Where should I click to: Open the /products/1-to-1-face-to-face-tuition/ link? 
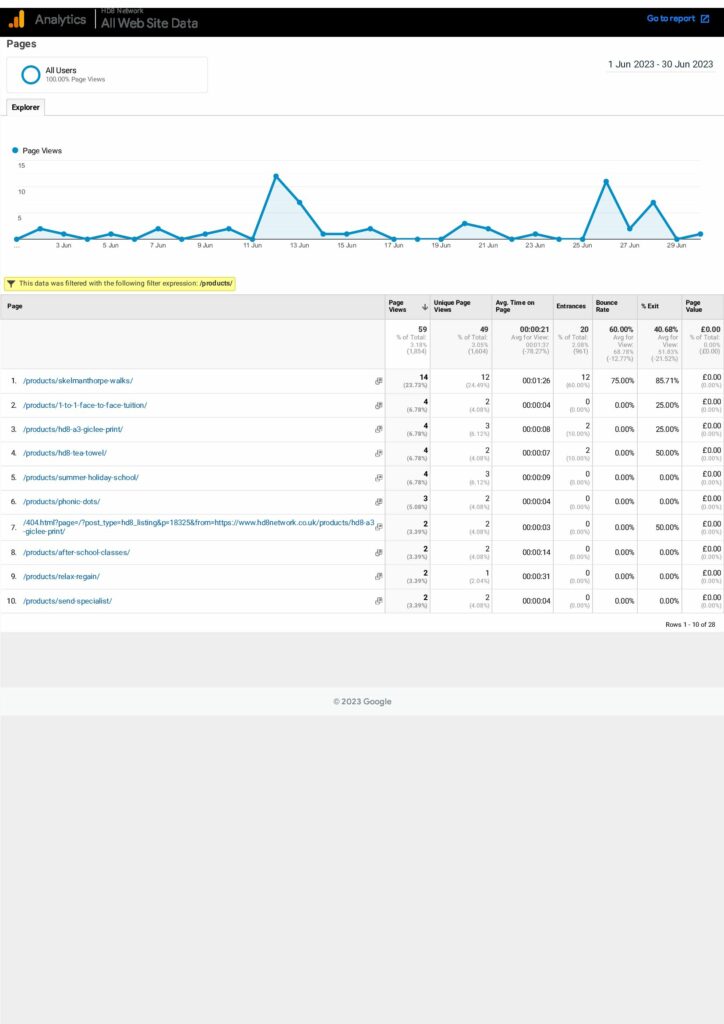(85, 405)
